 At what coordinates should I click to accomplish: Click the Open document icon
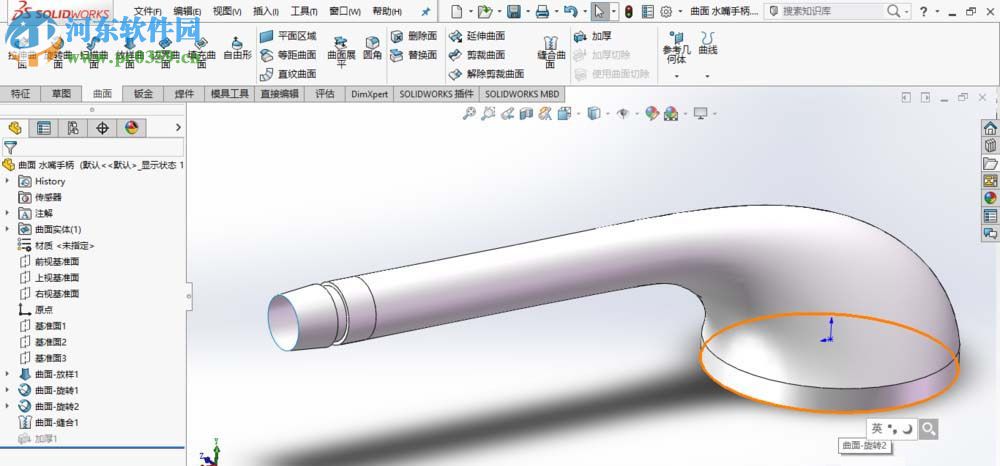[485, 11]
